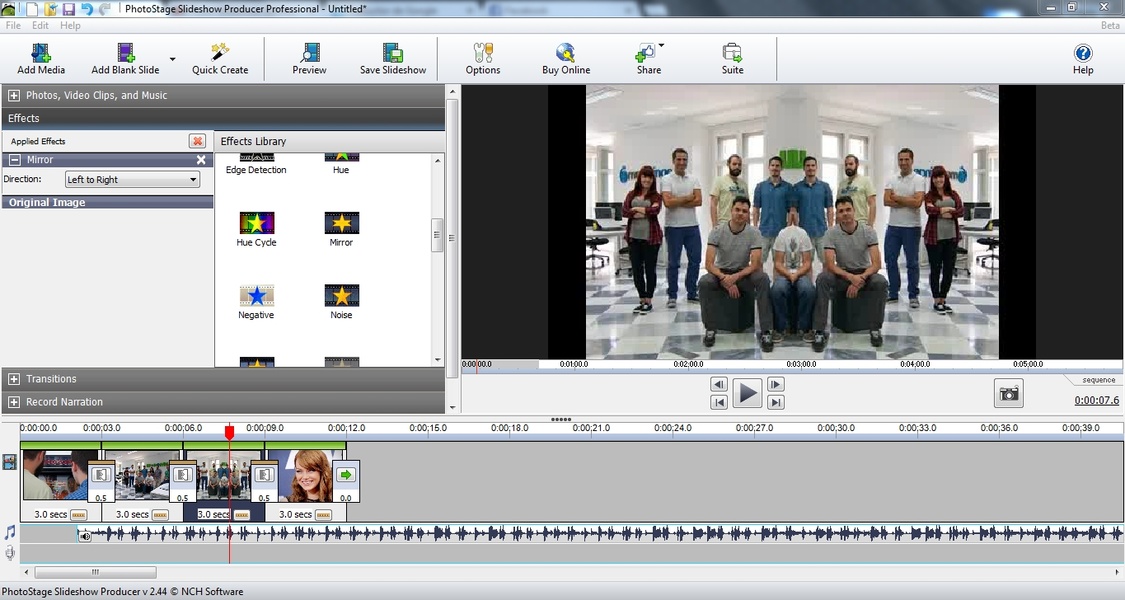Click the speaker icon on the audio track
This screenshot has height=600, width=1125.
(x=85, y=535)
